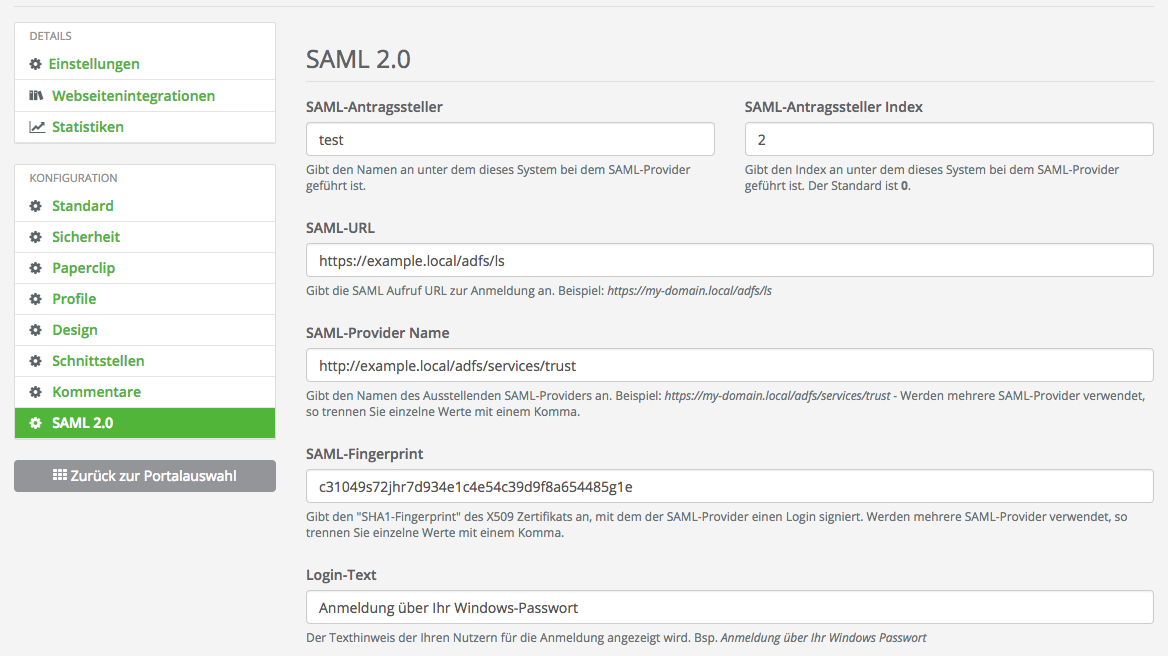Click the gear icon next to Paperclip
The height and width of the screenshot is (656, 1168).
coord(36,268)
